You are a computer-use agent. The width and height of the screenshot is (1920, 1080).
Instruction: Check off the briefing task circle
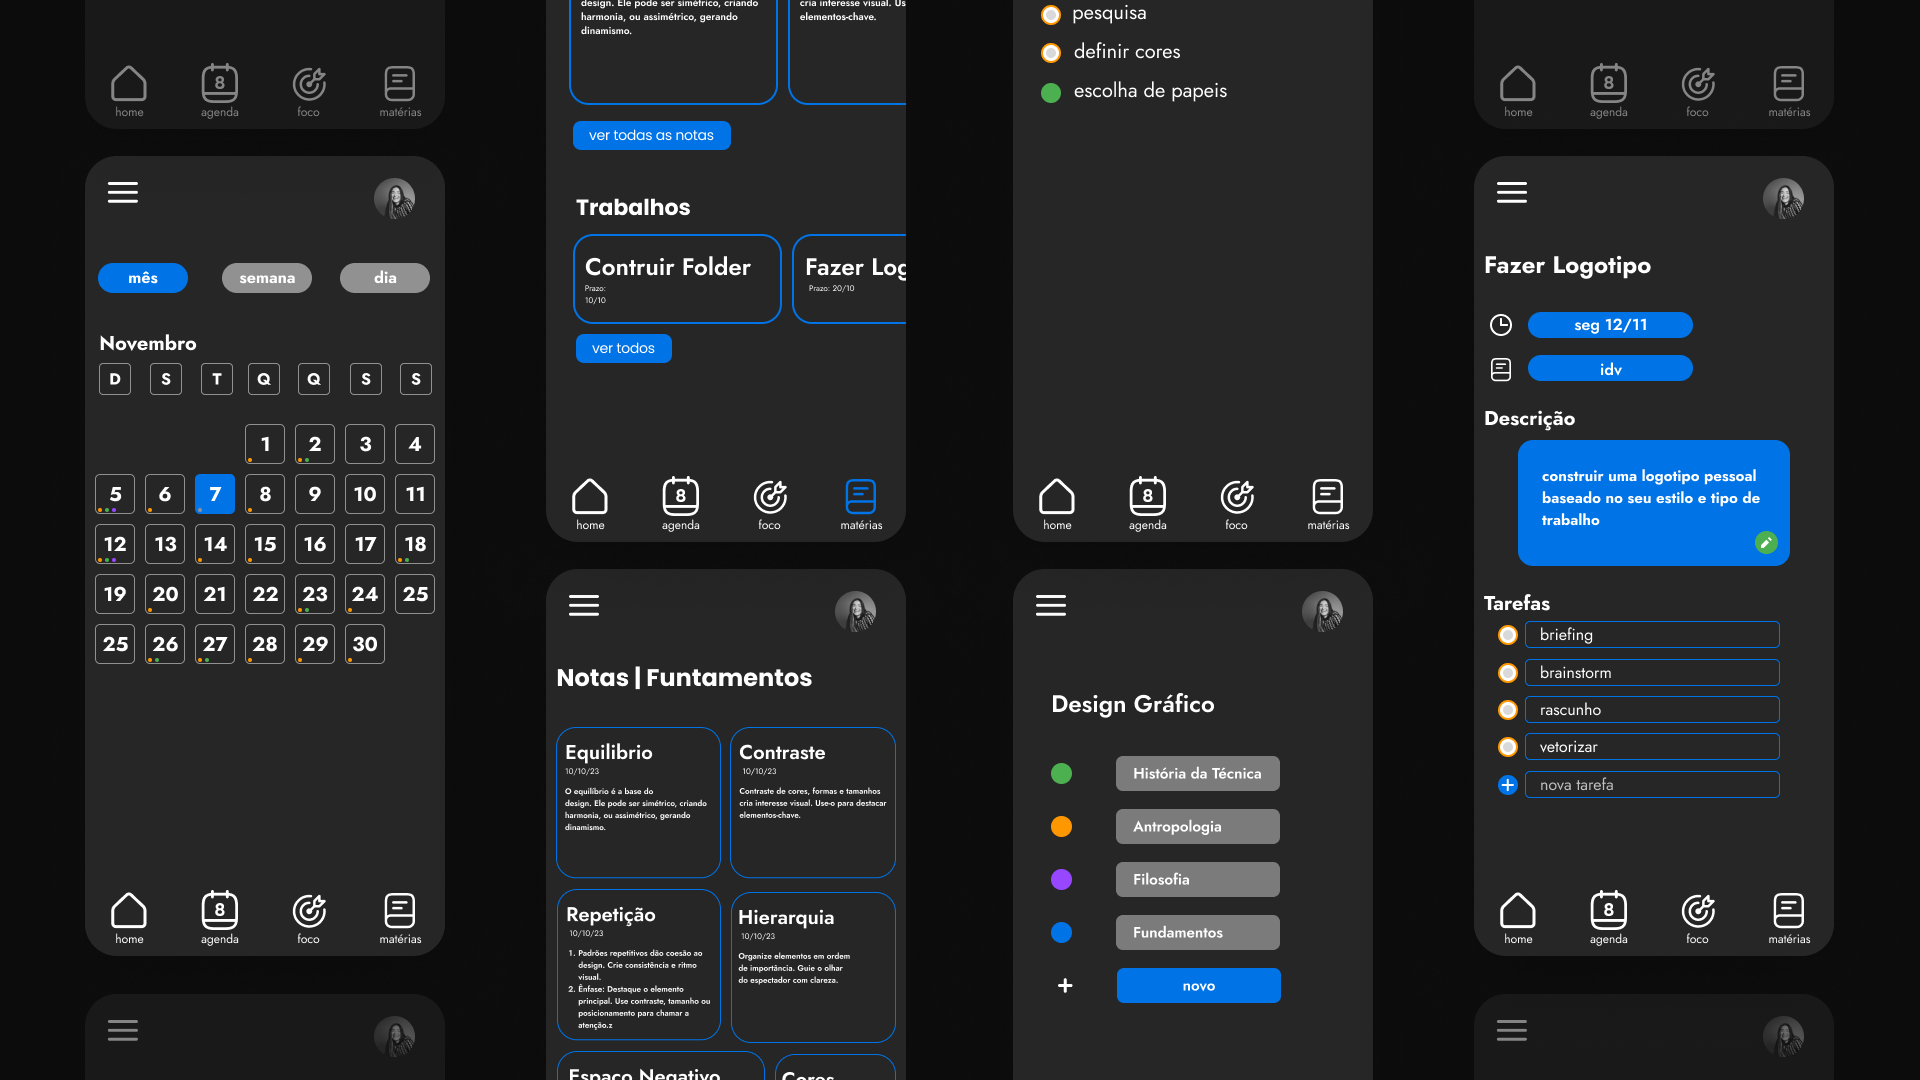[1508, 635]
